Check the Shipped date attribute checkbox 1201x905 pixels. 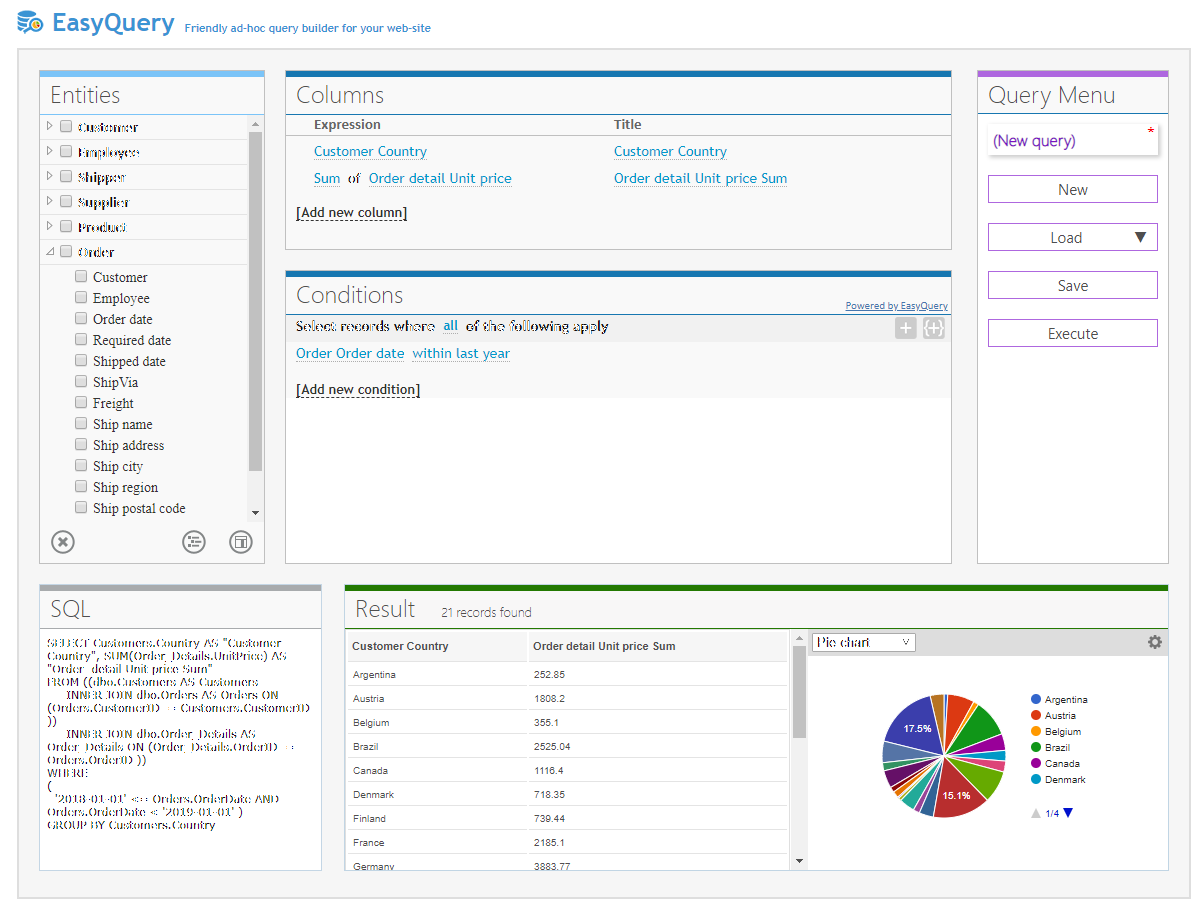click(82, 361)
